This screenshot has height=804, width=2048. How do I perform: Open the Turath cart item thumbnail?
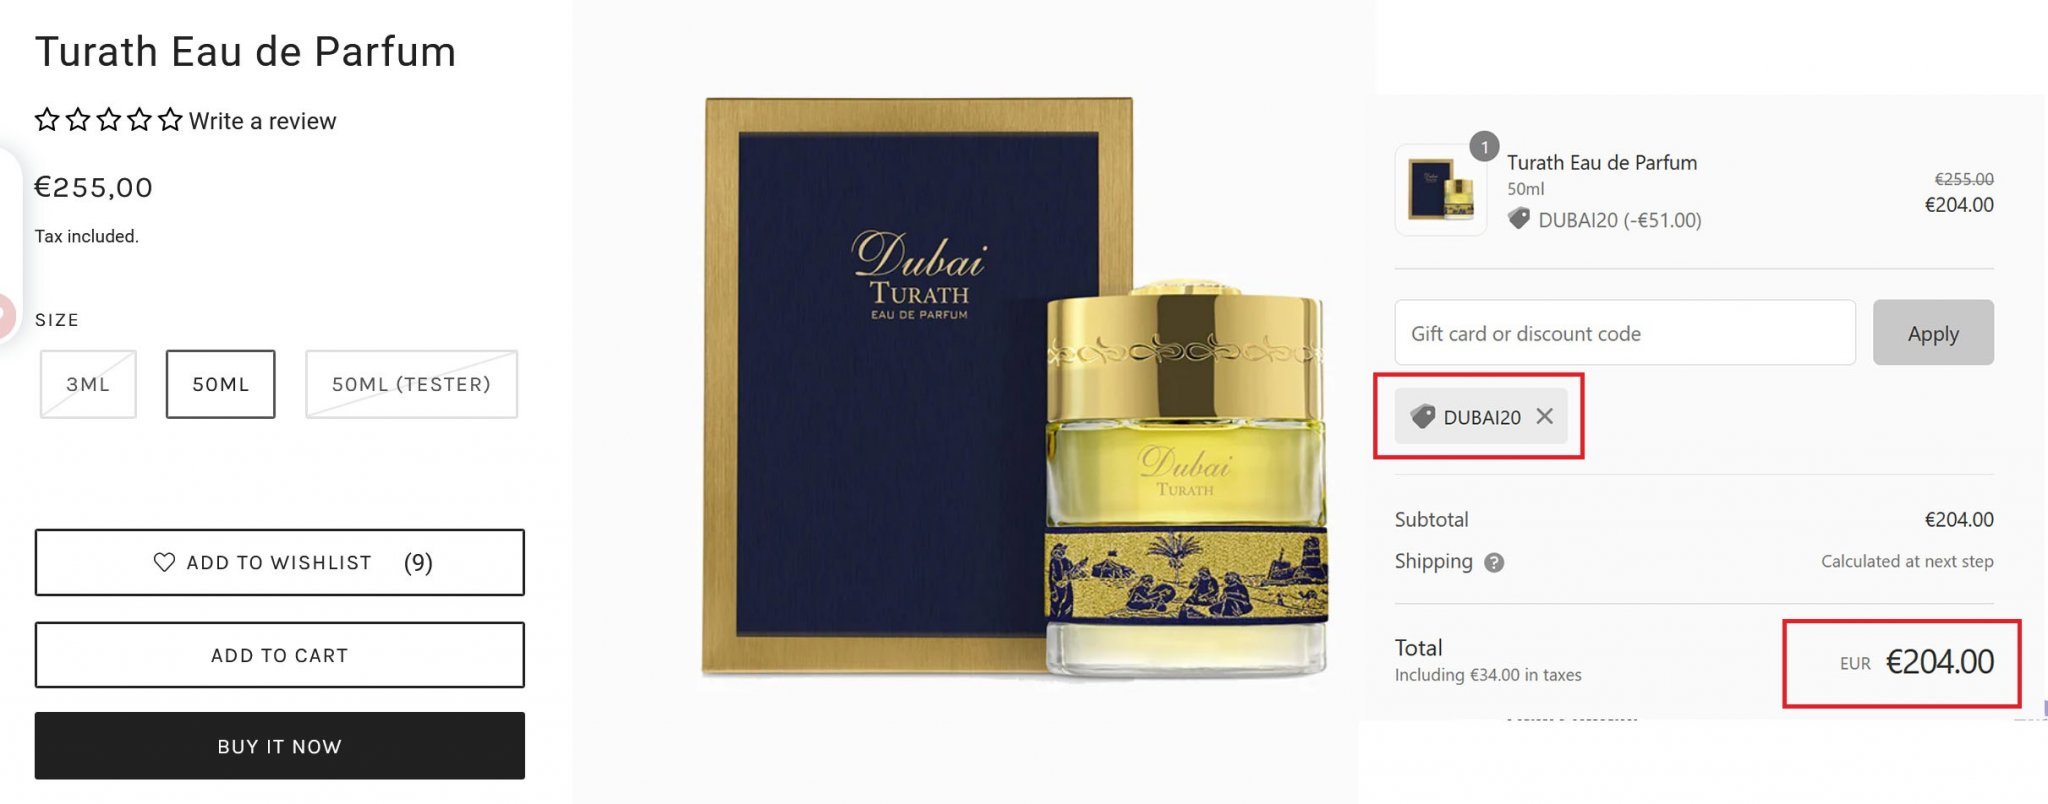click(x=1441, y=190)
